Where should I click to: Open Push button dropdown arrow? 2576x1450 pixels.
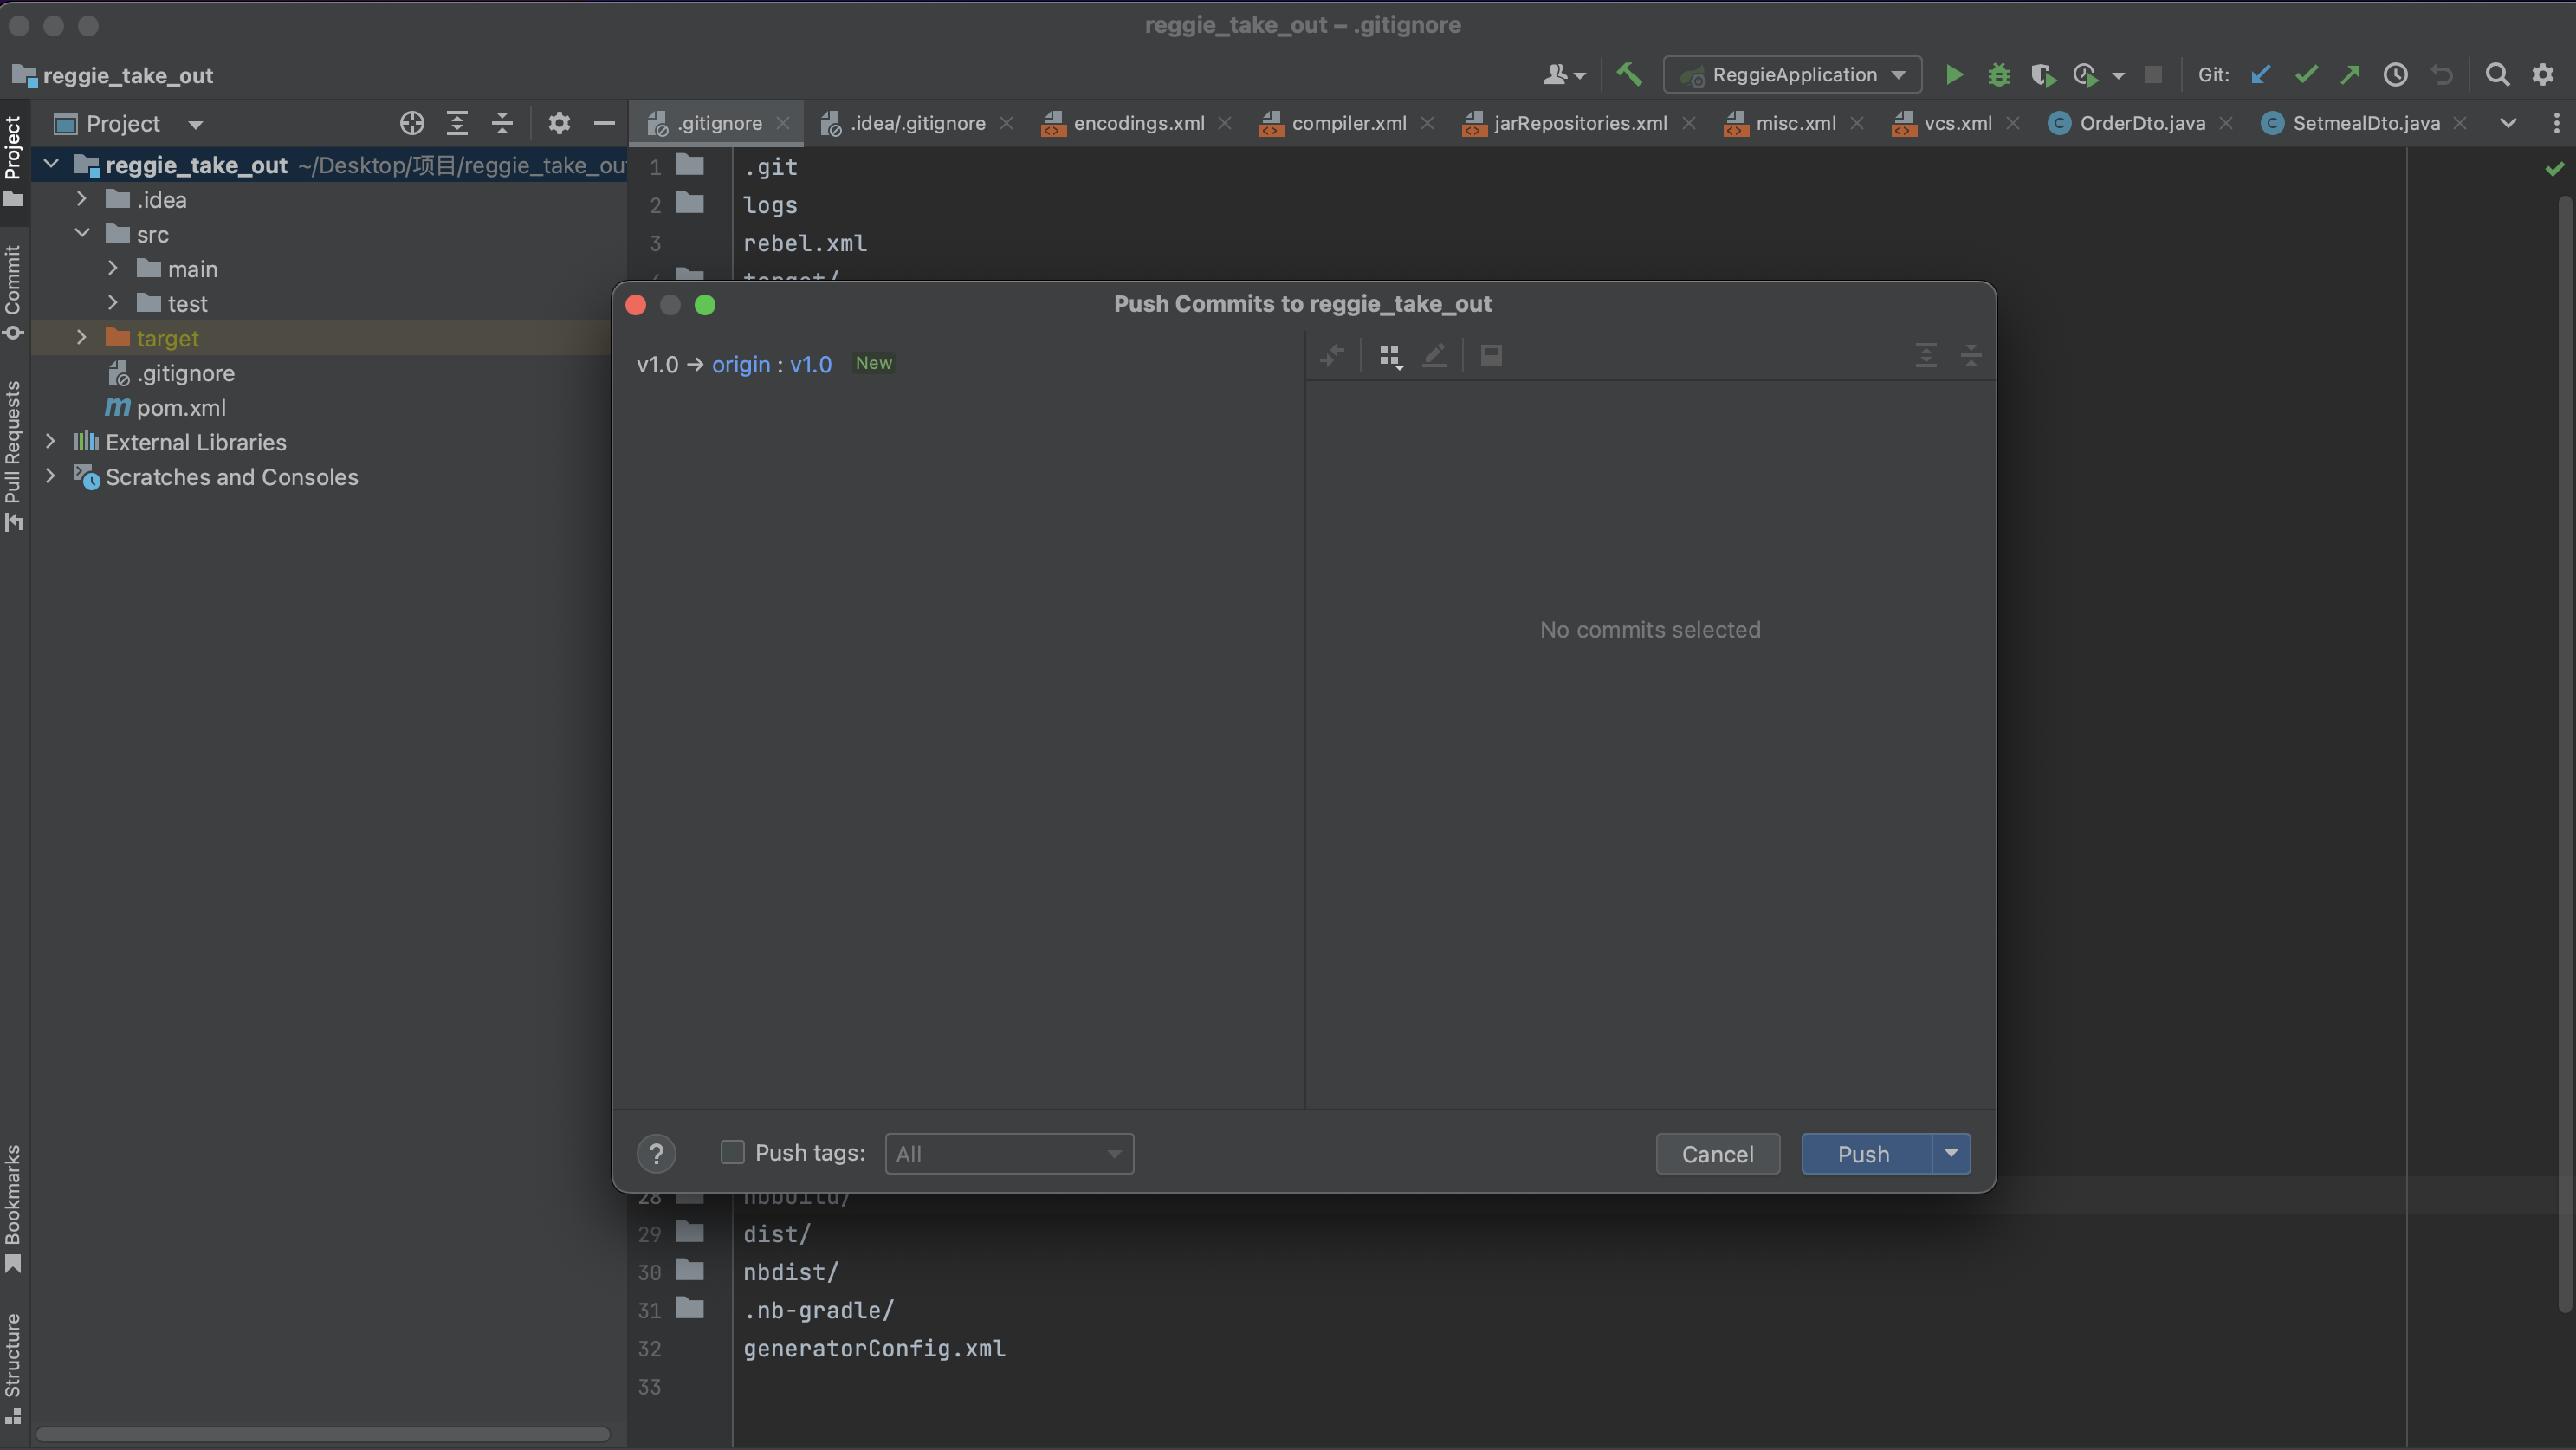(1951, 1153)
